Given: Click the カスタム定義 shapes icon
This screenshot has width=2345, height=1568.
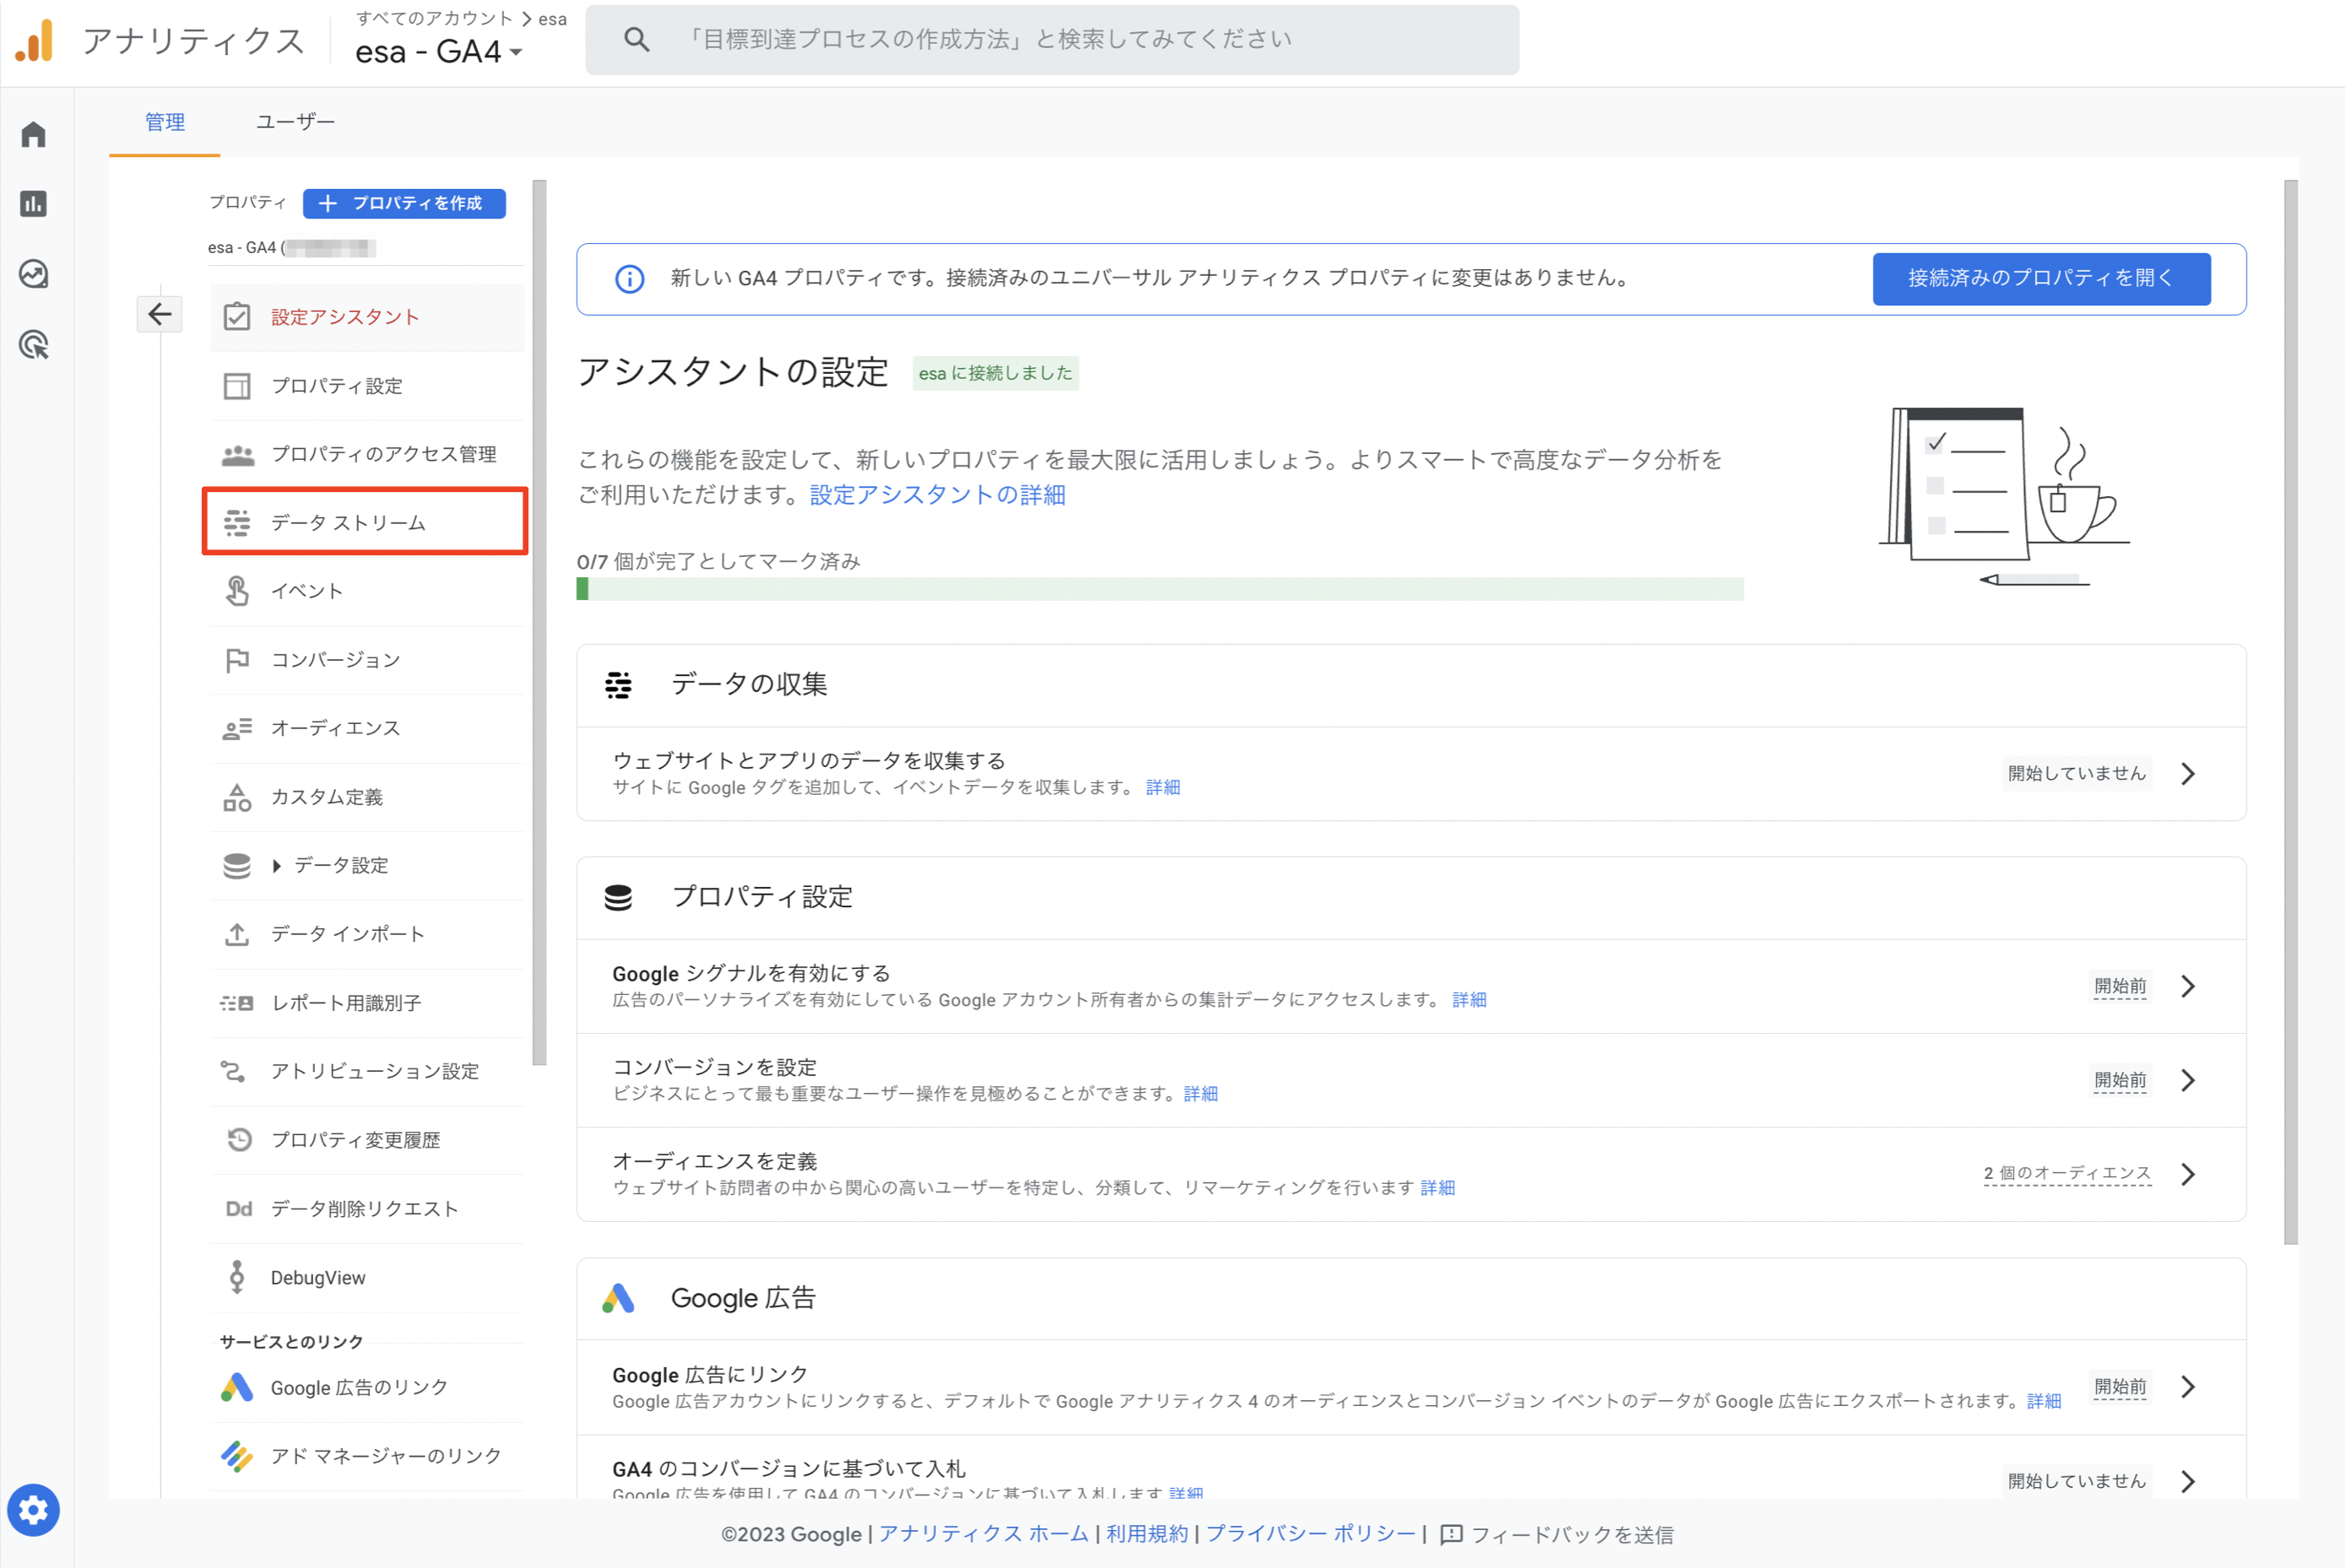Looking at the screenshot, I should click(237, 797).
